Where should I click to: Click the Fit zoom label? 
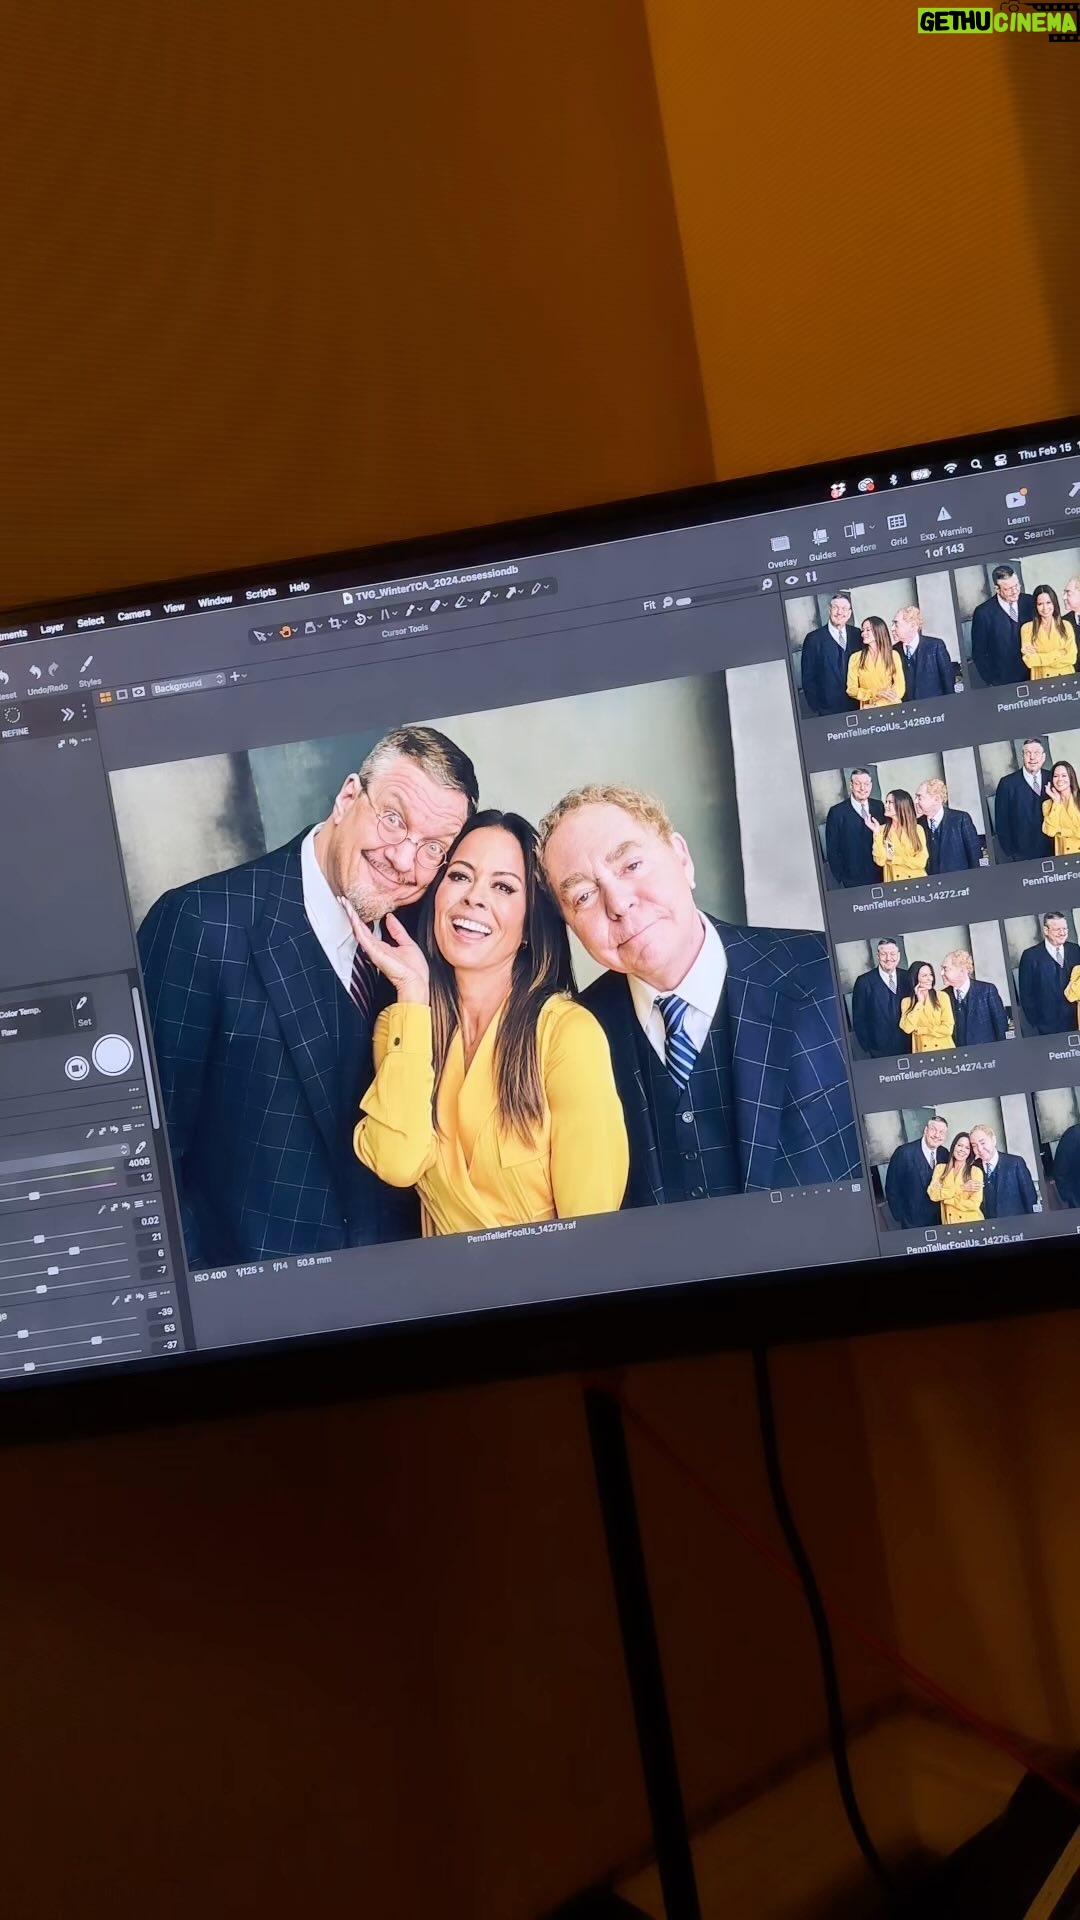649,606
